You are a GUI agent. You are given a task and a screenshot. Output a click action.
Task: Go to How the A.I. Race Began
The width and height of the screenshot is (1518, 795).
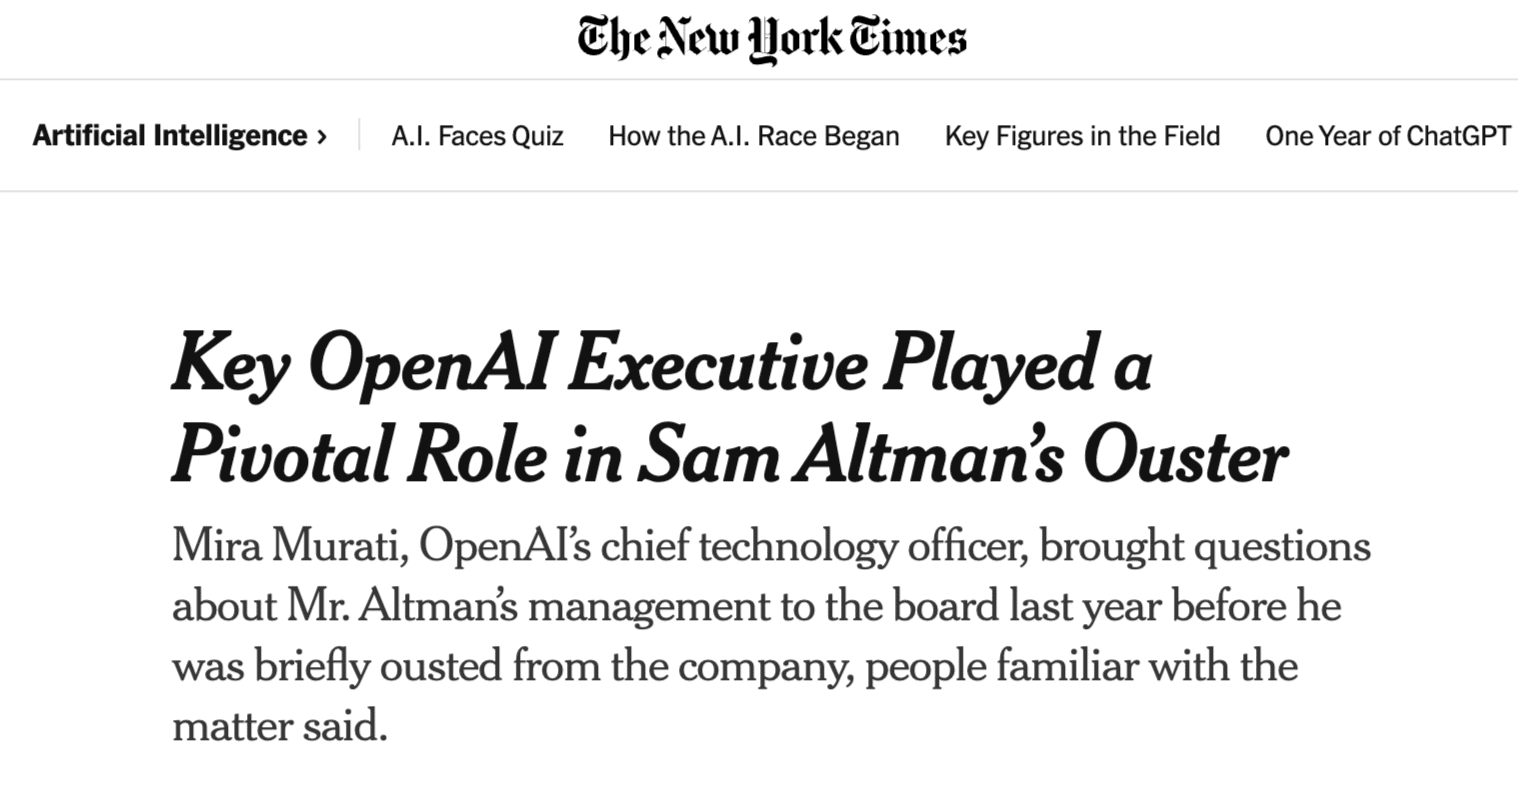point(753,136)
